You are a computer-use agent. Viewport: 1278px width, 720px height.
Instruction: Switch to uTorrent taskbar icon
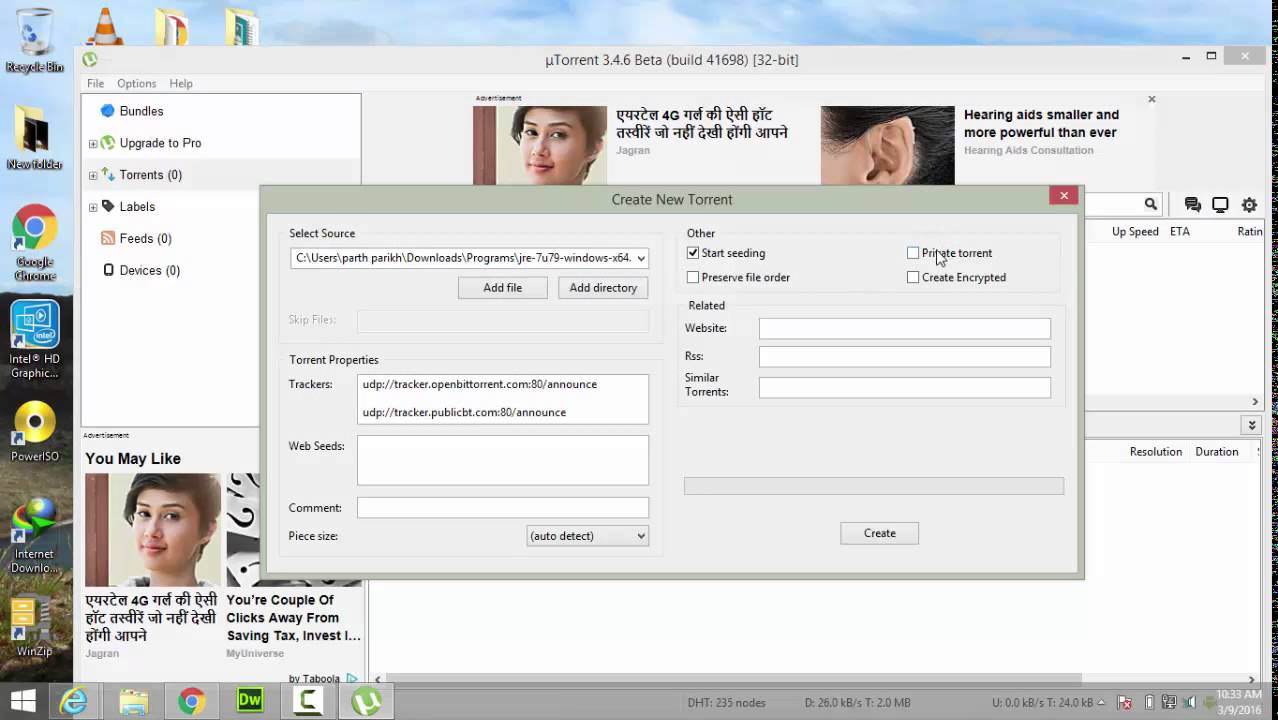click(x=365, y=701)
